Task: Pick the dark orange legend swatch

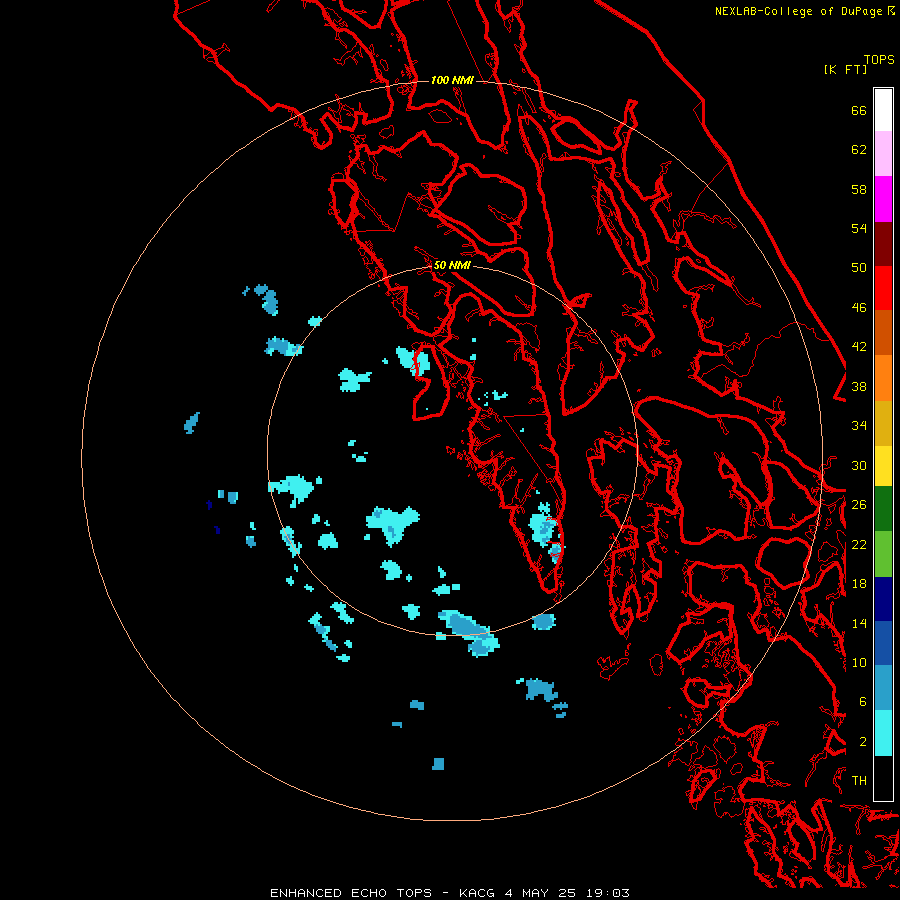Action: 883,333
